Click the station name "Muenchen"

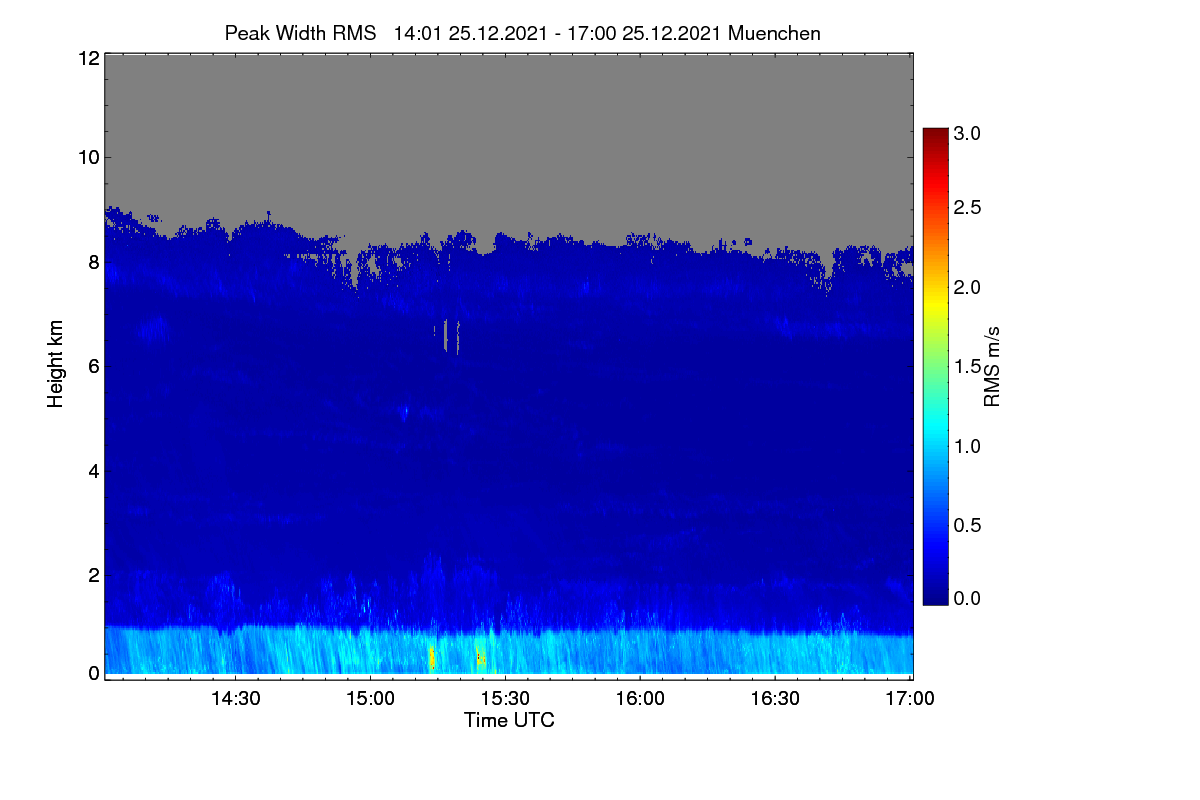pyautogui.click(x=774, y=33)
